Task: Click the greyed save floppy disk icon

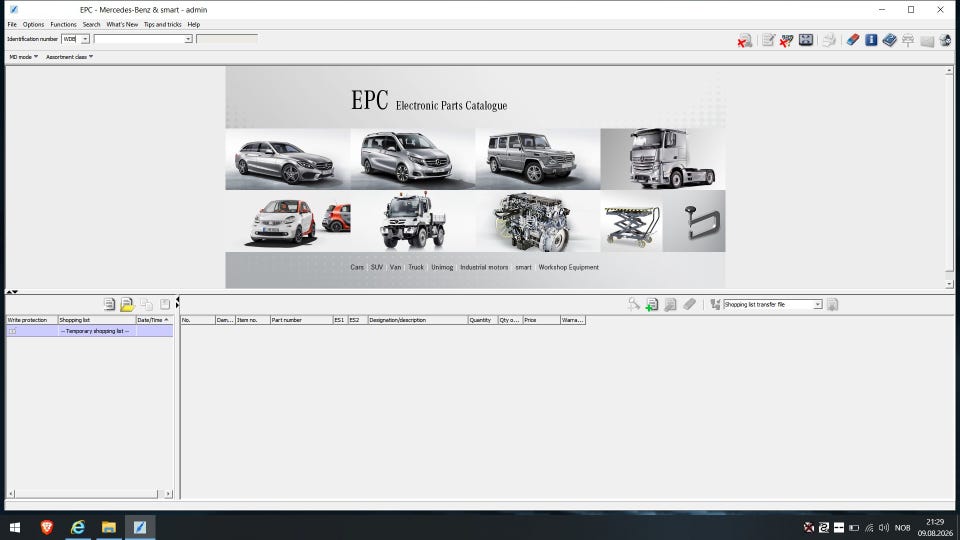Action: (x=165, y=304)
